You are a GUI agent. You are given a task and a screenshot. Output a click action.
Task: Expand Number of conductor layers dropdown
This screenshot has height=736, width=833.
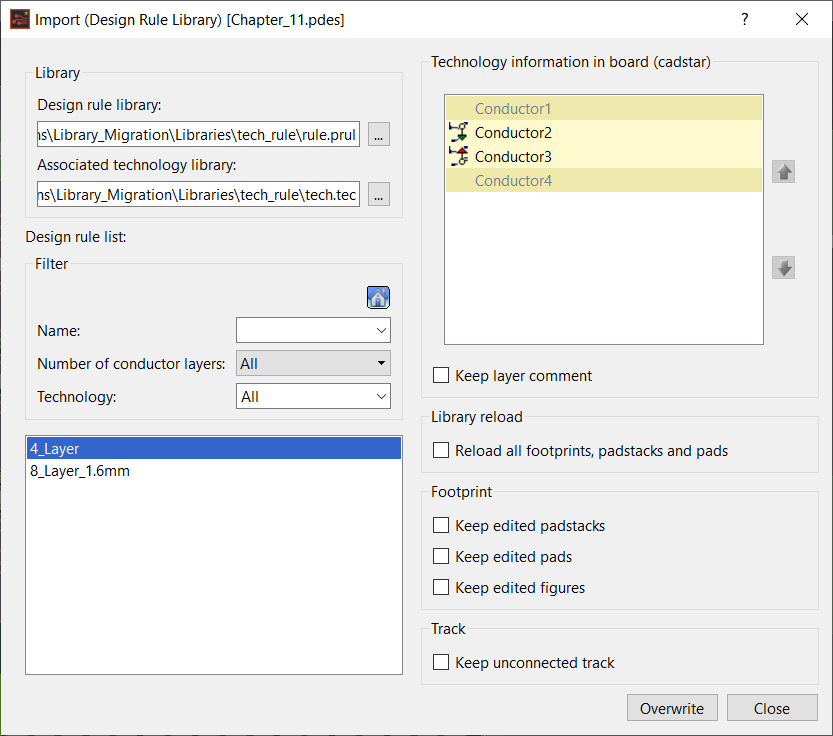[x=313, y=363]
